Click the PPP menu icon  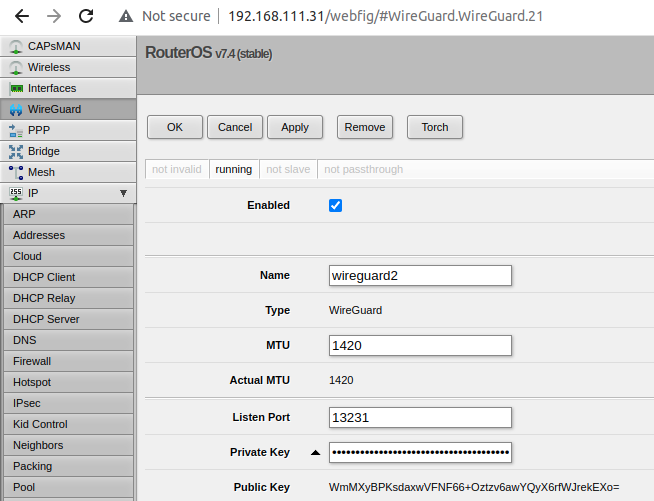point(16,131)
